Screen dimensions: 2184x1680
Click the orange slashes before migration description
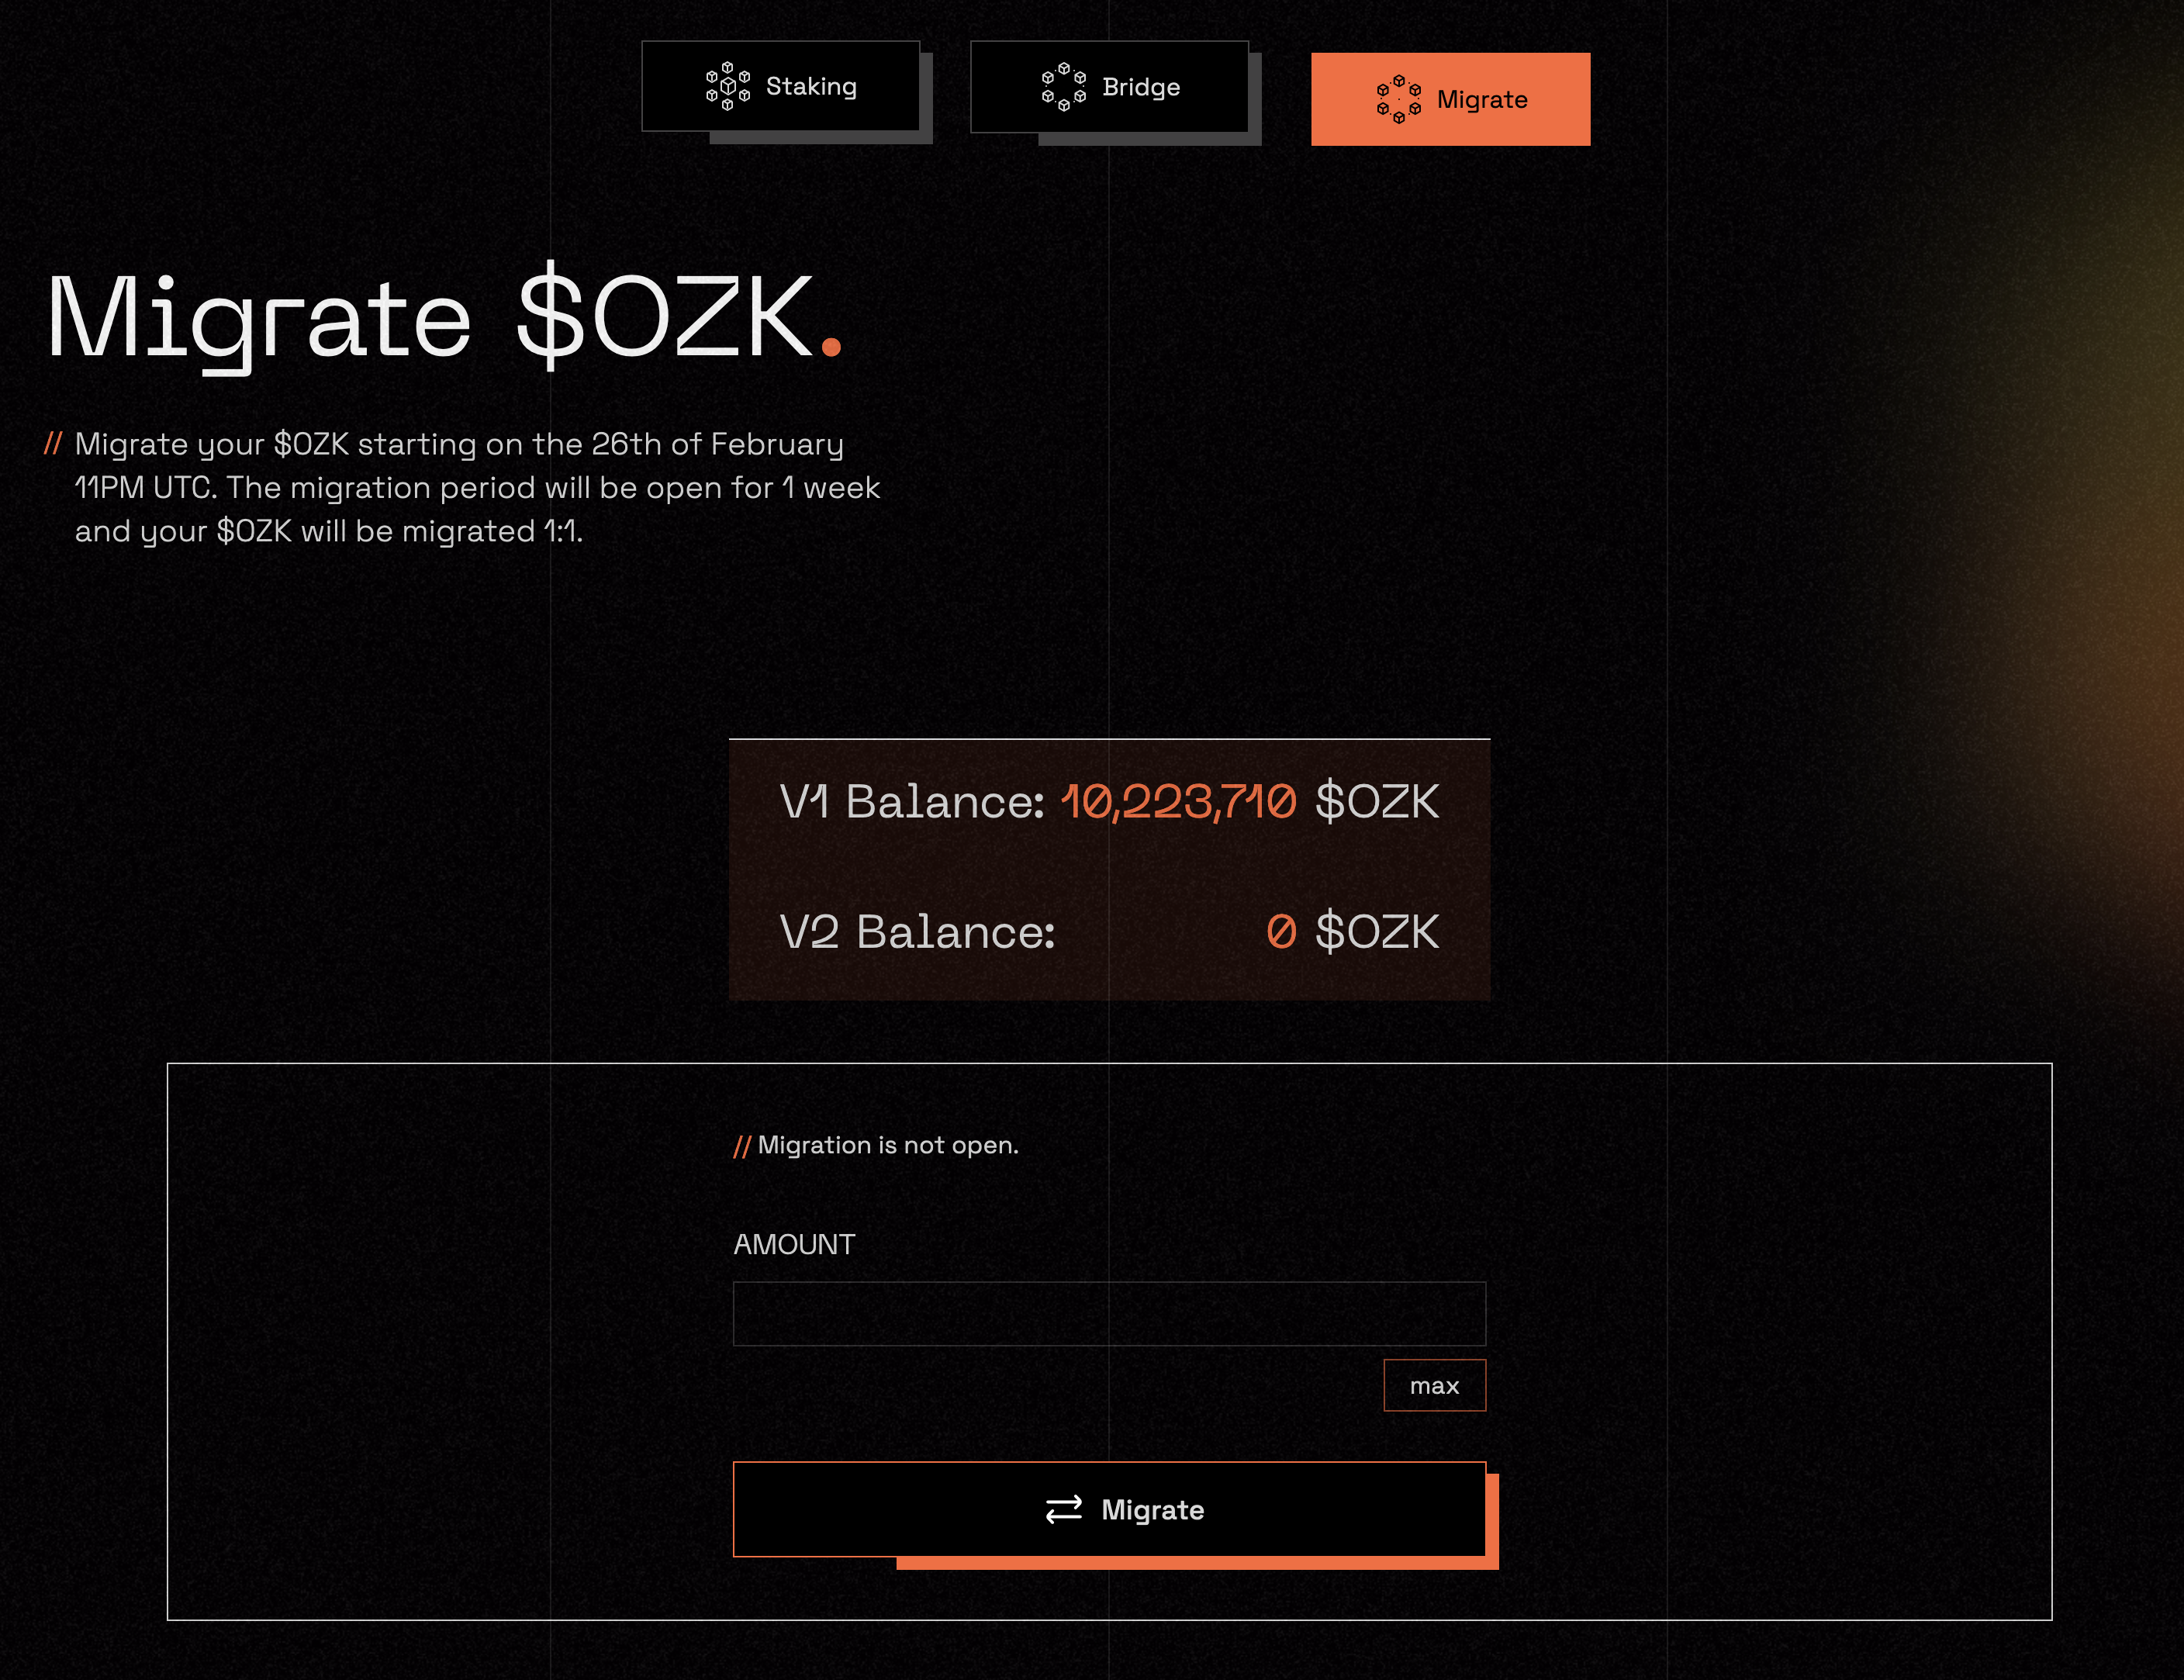[x=53, y=443]
